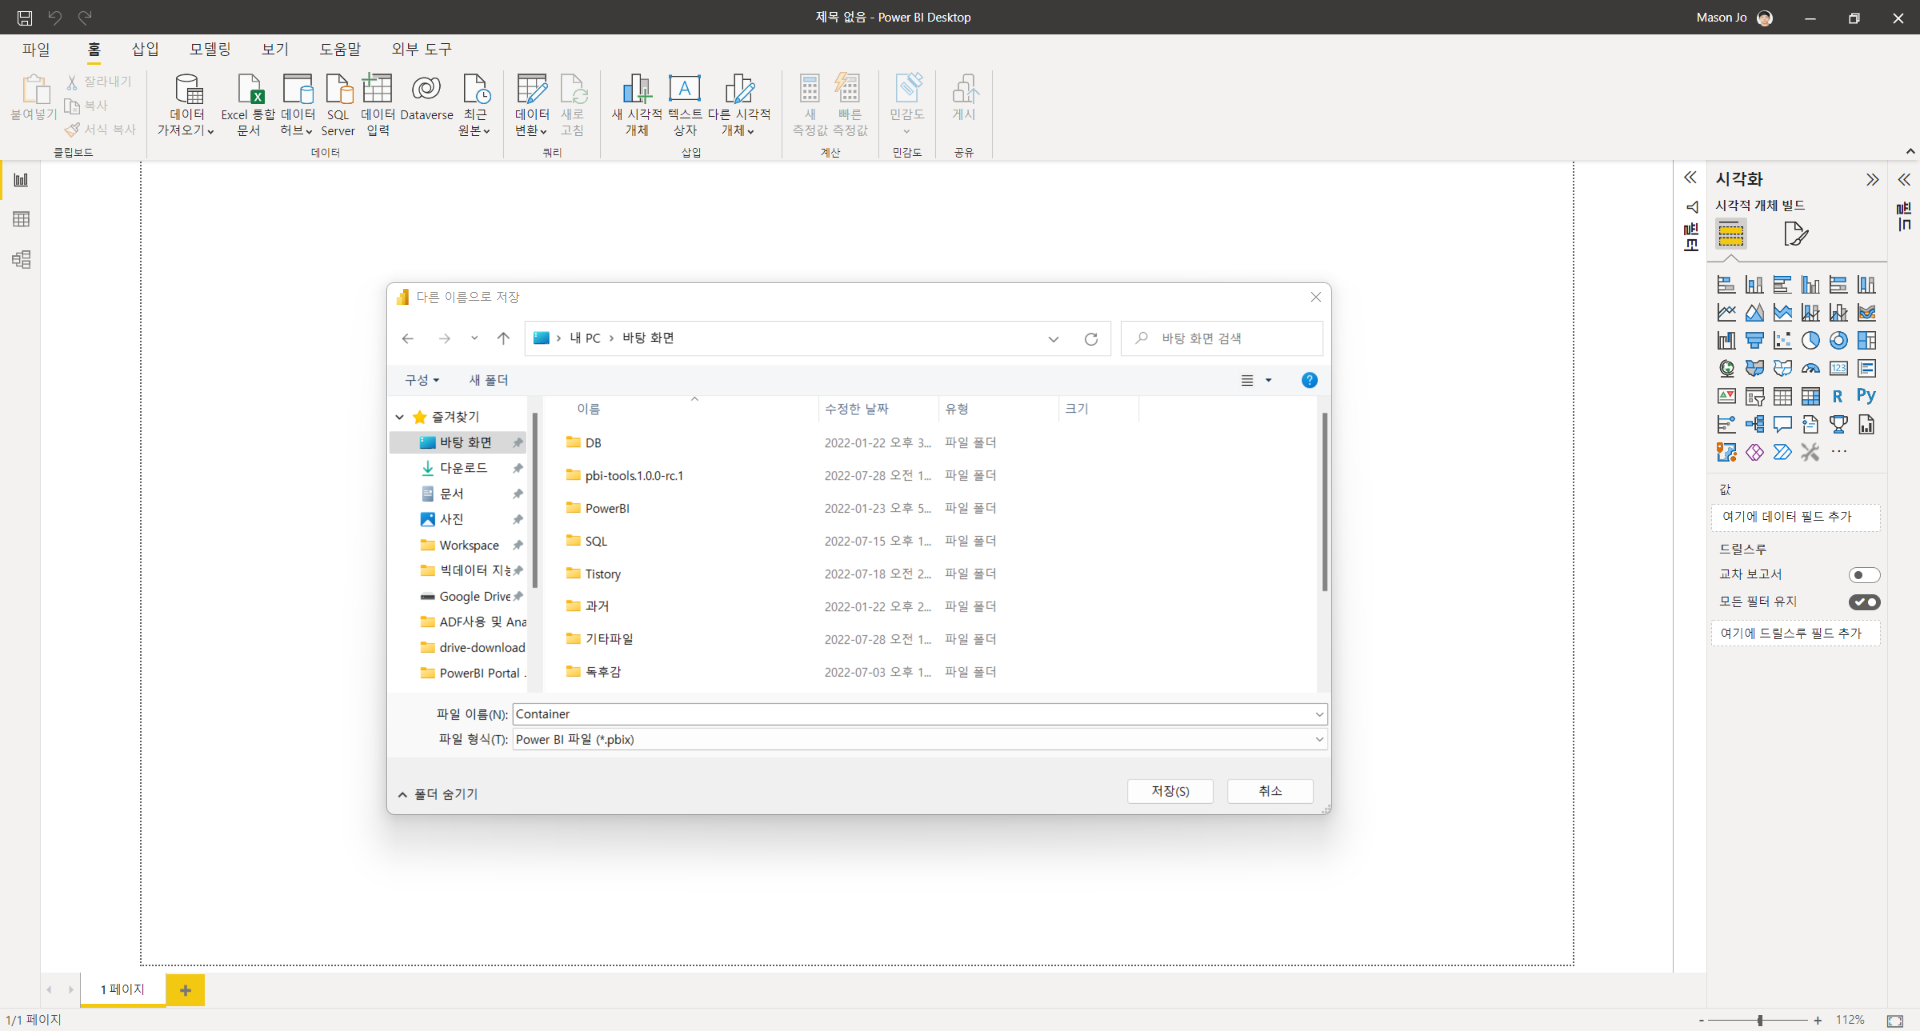Select the Python visual
The height and width of the screenshot is (1031, 1920).
1866,396
